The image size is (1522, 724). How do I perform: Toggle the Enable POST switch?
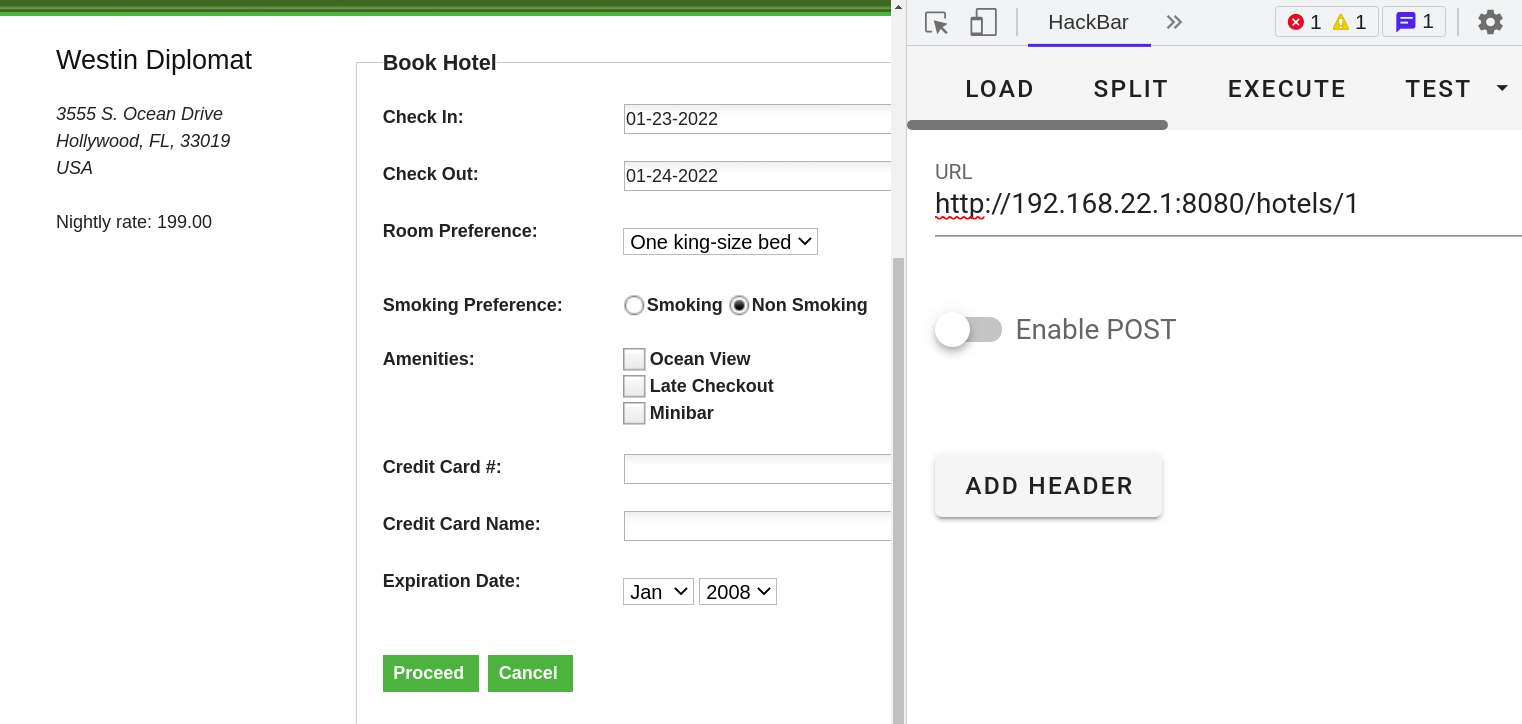coord(968,330)
